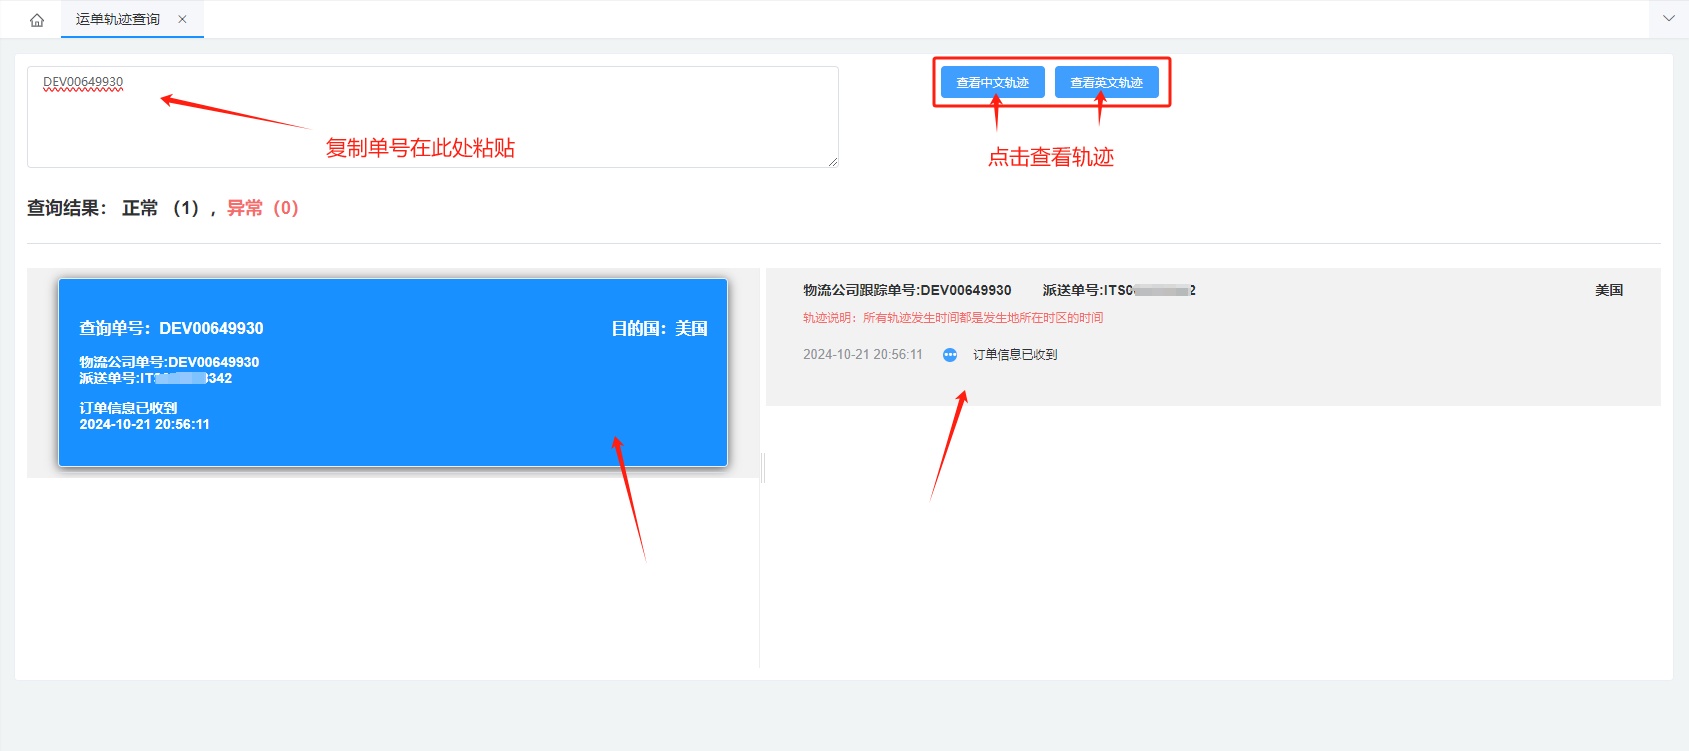Click the 2024-10-21 timestamp in the detail panel

pyautogui.click(x=862, y=355)
